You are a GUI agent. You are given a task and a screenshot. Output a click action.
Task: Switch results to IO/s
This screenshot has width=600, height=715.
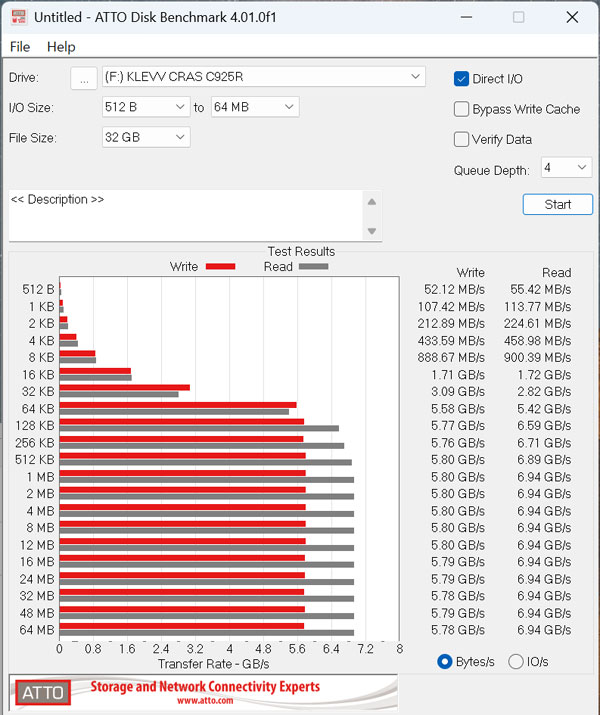click(x=516, y=661)
